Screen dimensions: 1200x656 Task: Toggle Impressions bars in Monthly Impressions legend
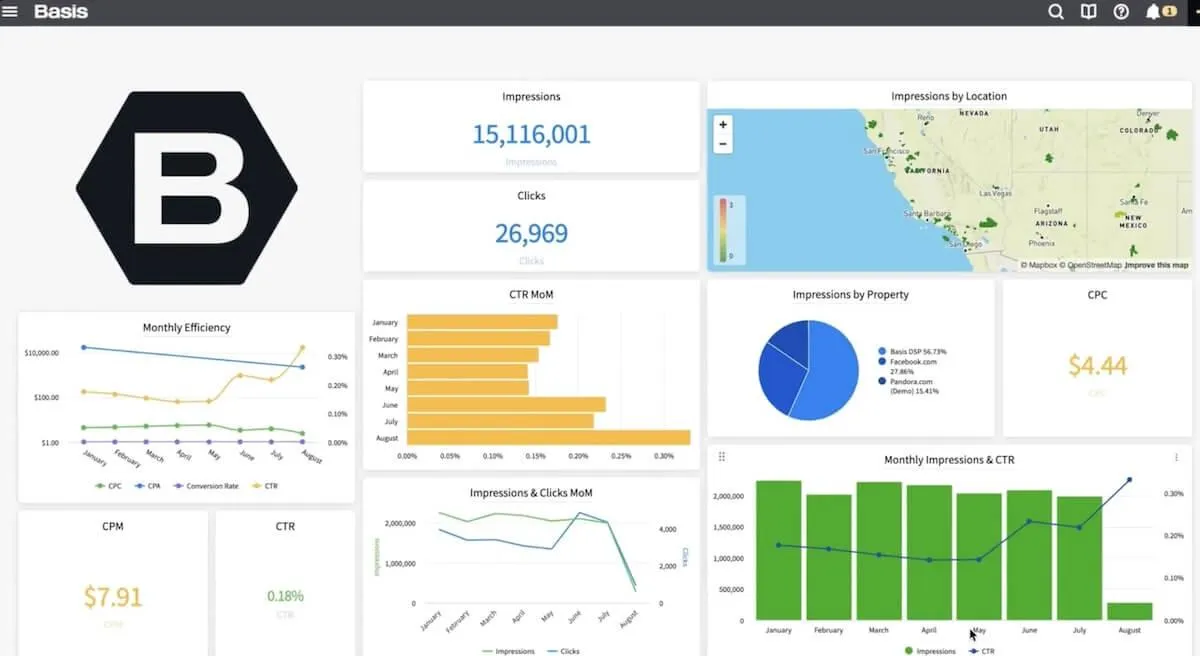point(930,651)
